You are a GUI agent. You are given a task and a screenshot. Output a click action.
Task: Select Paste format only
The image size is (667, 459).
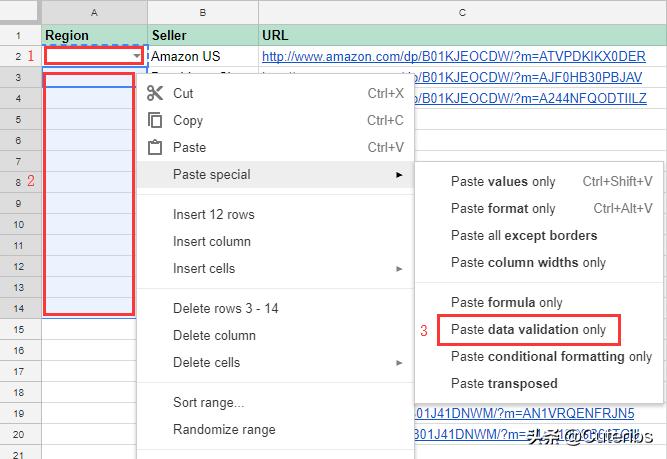click(x=539, y=208)
